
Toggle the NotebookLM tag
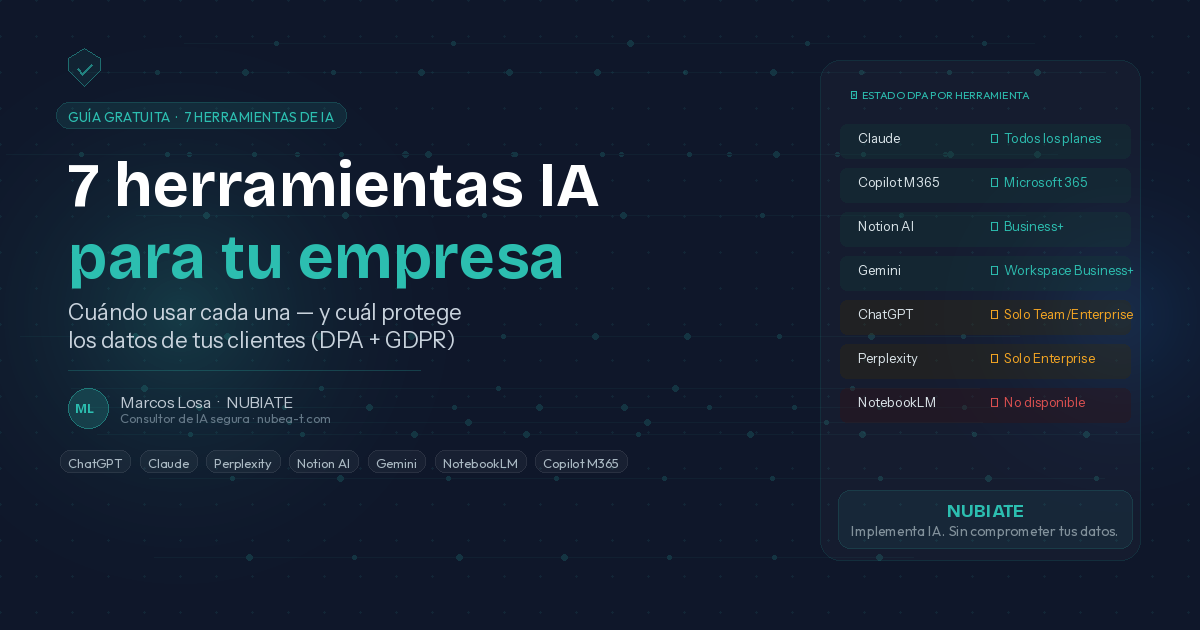tap(480, 463)
